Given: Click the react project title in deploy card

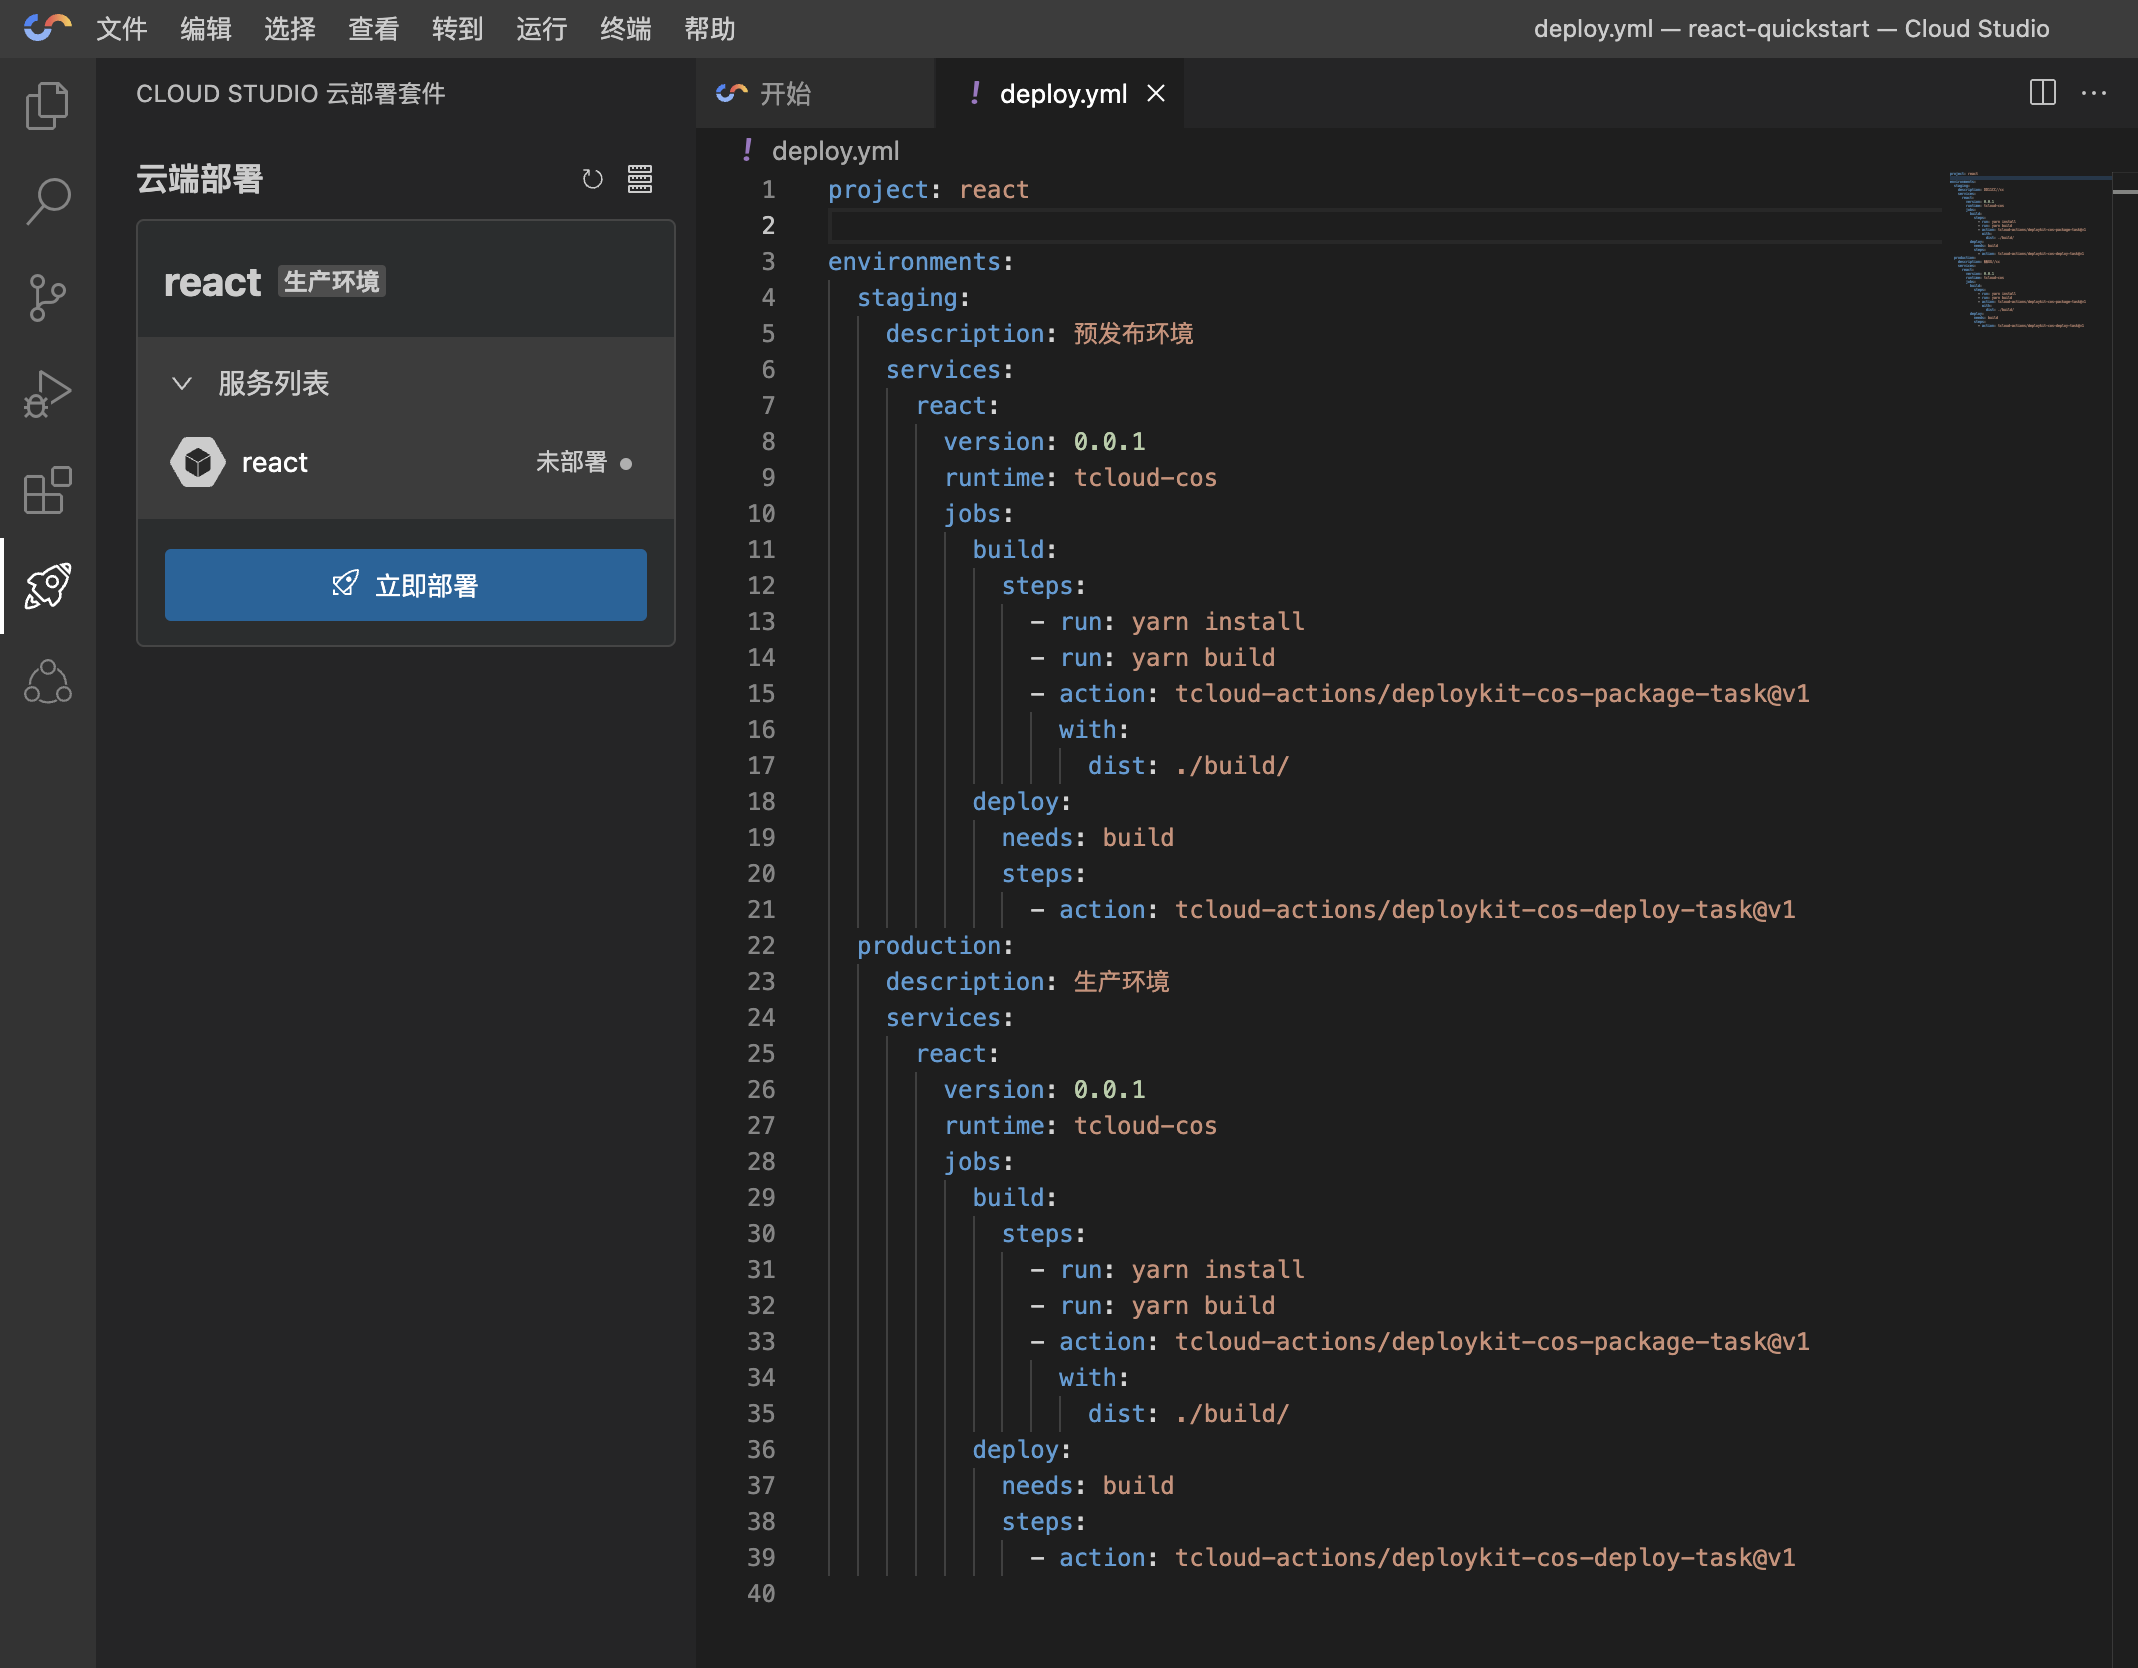Looking at the screenshot, I should [212, 282].
